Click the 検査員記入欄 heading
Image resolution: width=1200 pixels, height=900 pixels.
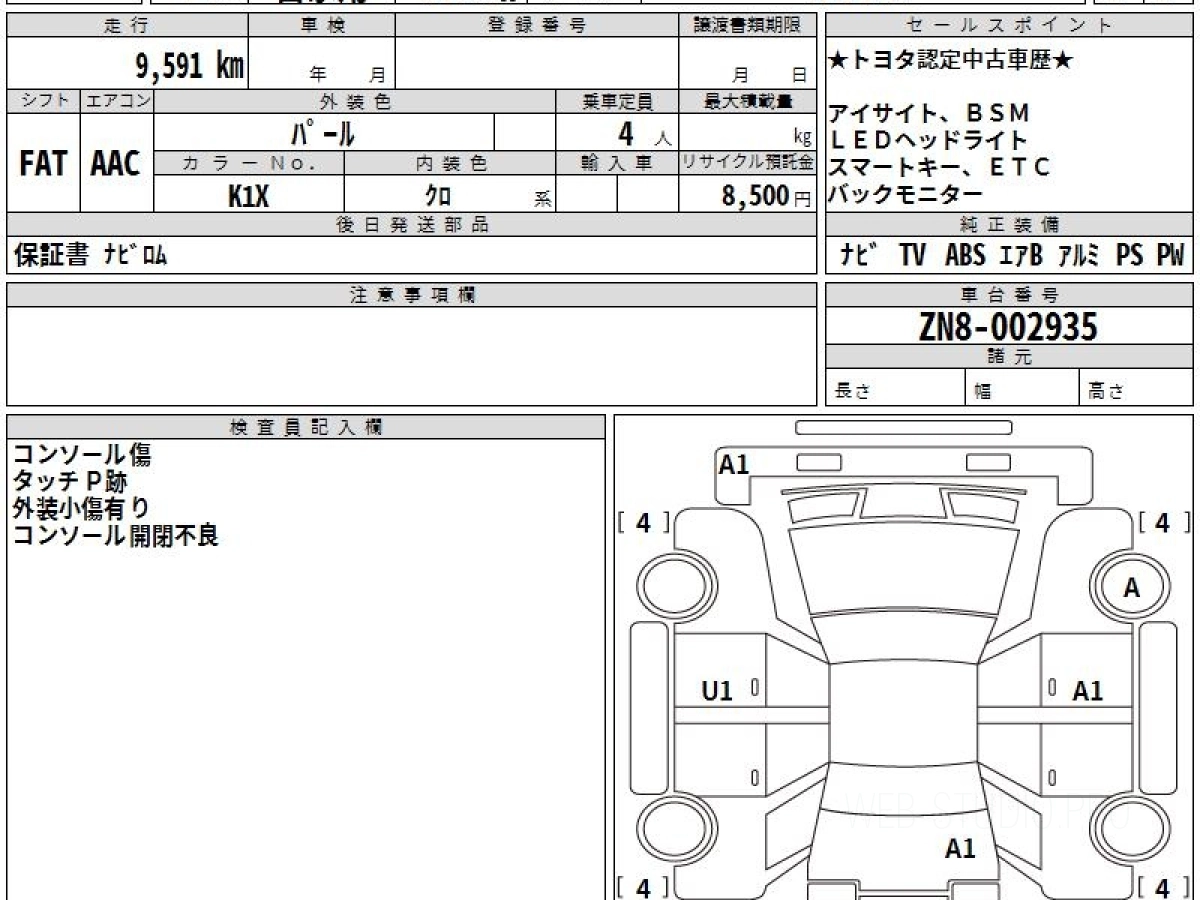click(x=306, y=427)
